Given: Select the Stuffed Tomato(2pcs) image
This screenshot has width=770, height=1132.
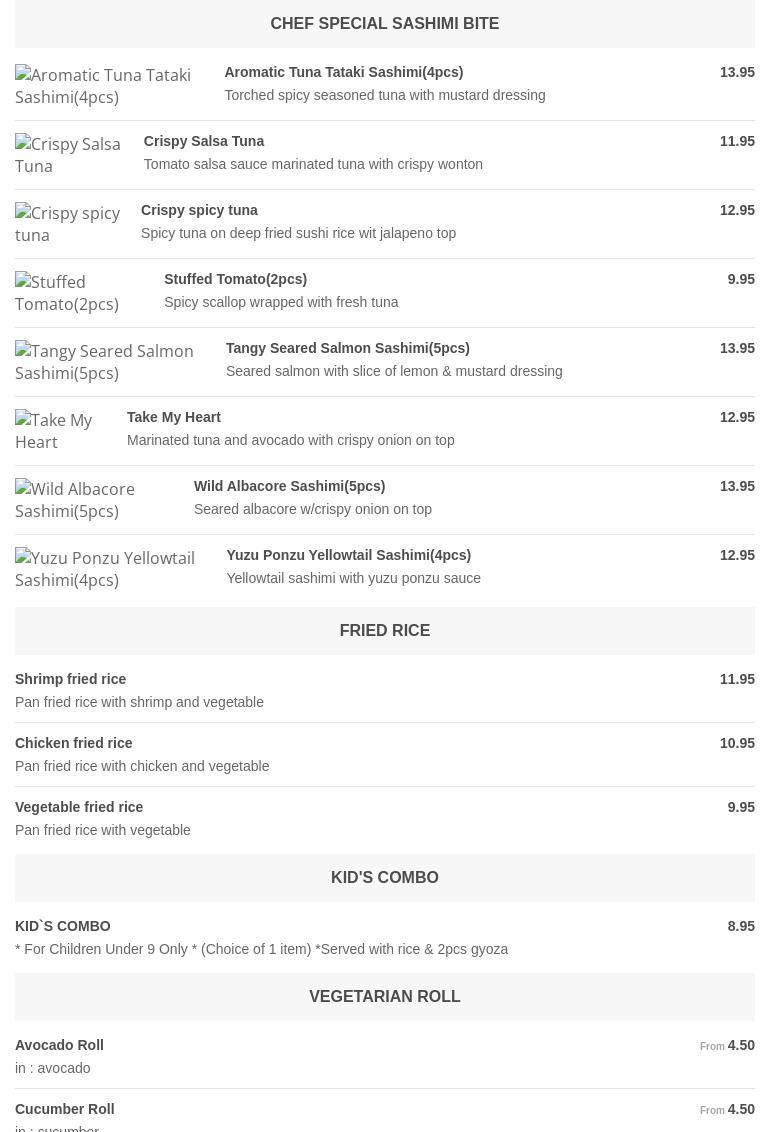Looking at the screenshot, I should (80, 293).
